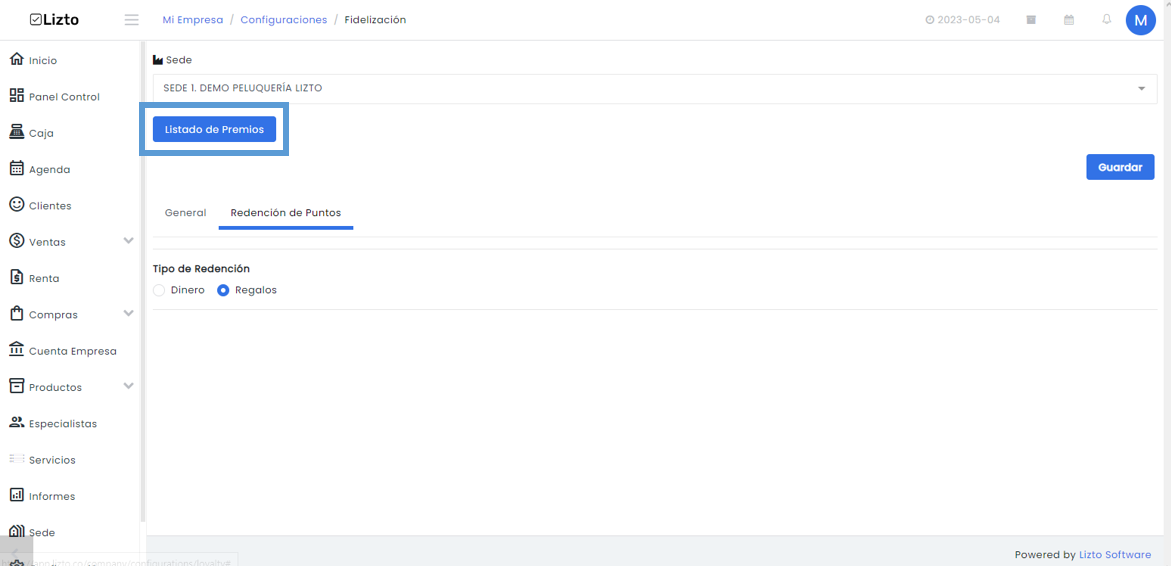Open the Especialistas people icon
The height and width of the screenshot is (566, 1171).
coord(16,423)
